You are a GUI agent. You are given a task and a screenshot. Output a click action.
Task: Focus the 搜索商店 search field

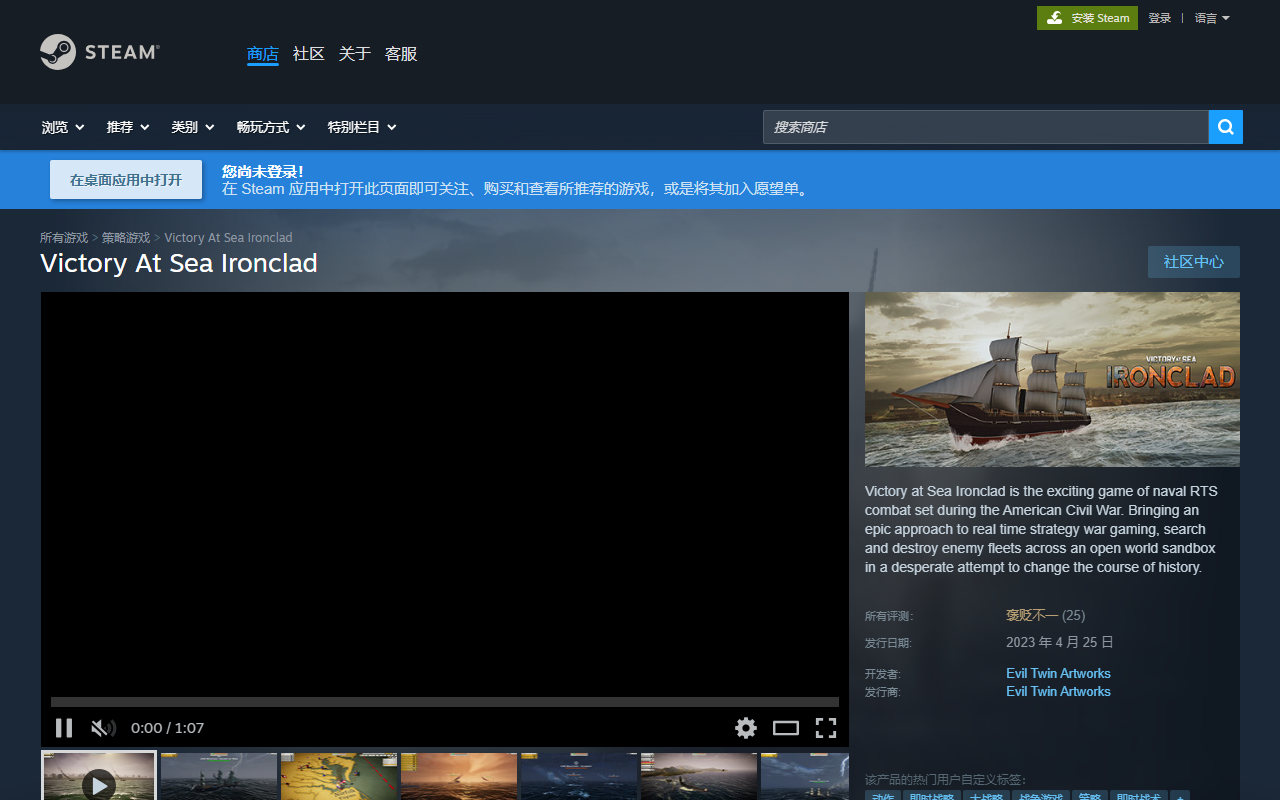click(986, 127)
